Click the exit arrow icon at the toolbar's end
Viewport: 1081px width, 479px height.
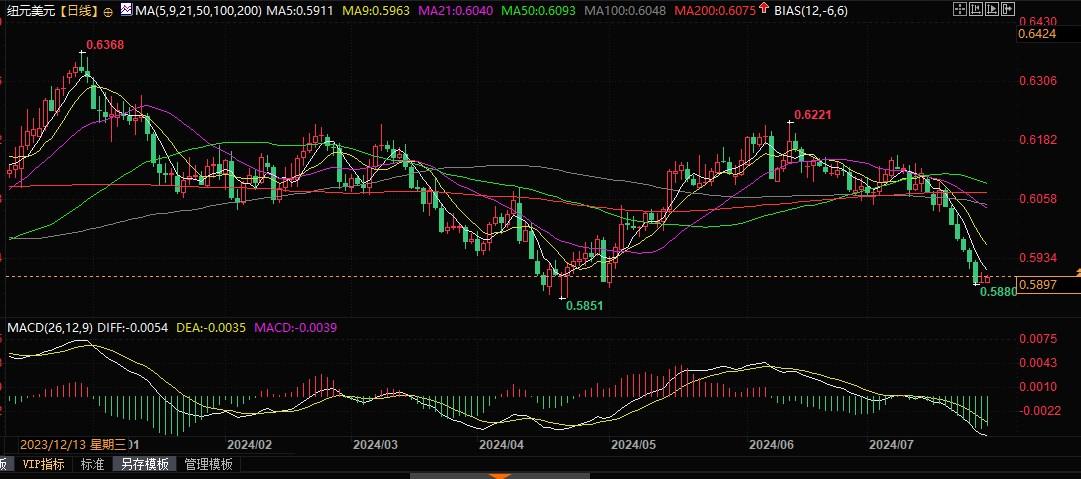click(1008, 9)
